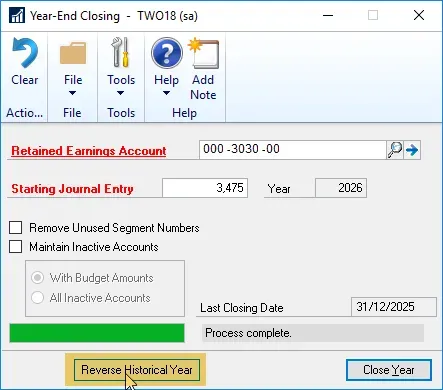Click the Add Note icon
This screenshot has width=443, height=390.
point(204,53)
